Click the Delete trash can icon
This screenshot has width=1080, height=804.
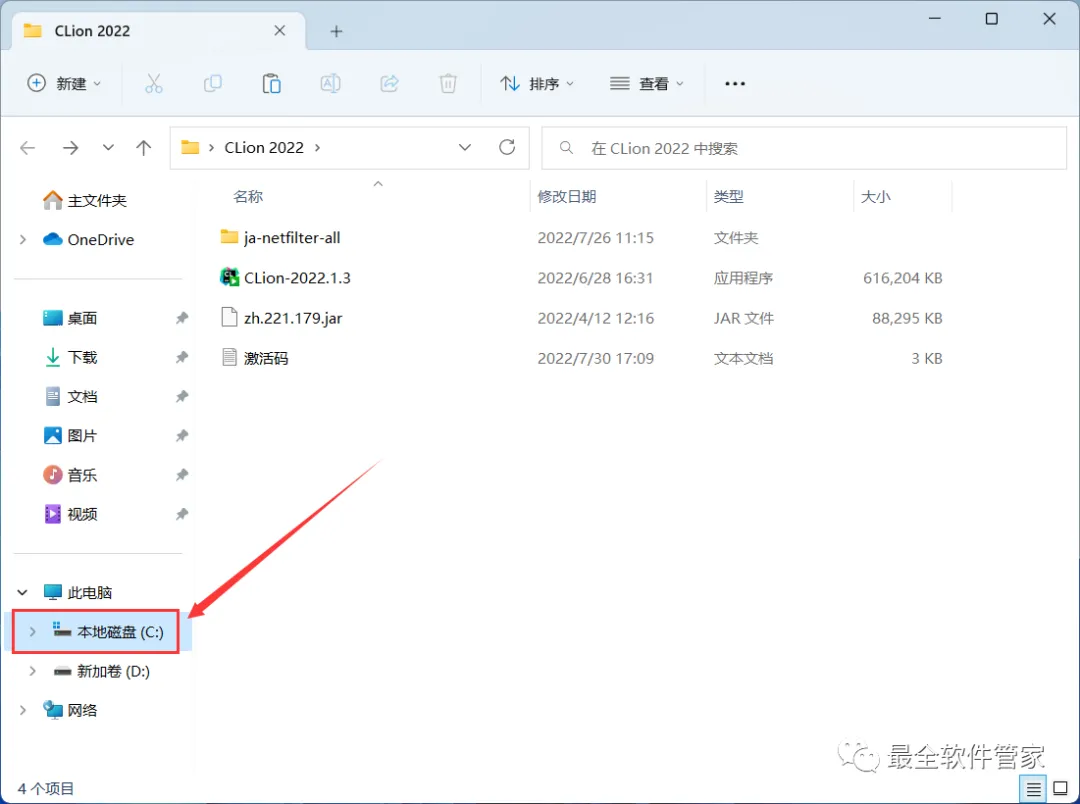tap(448, 83)
